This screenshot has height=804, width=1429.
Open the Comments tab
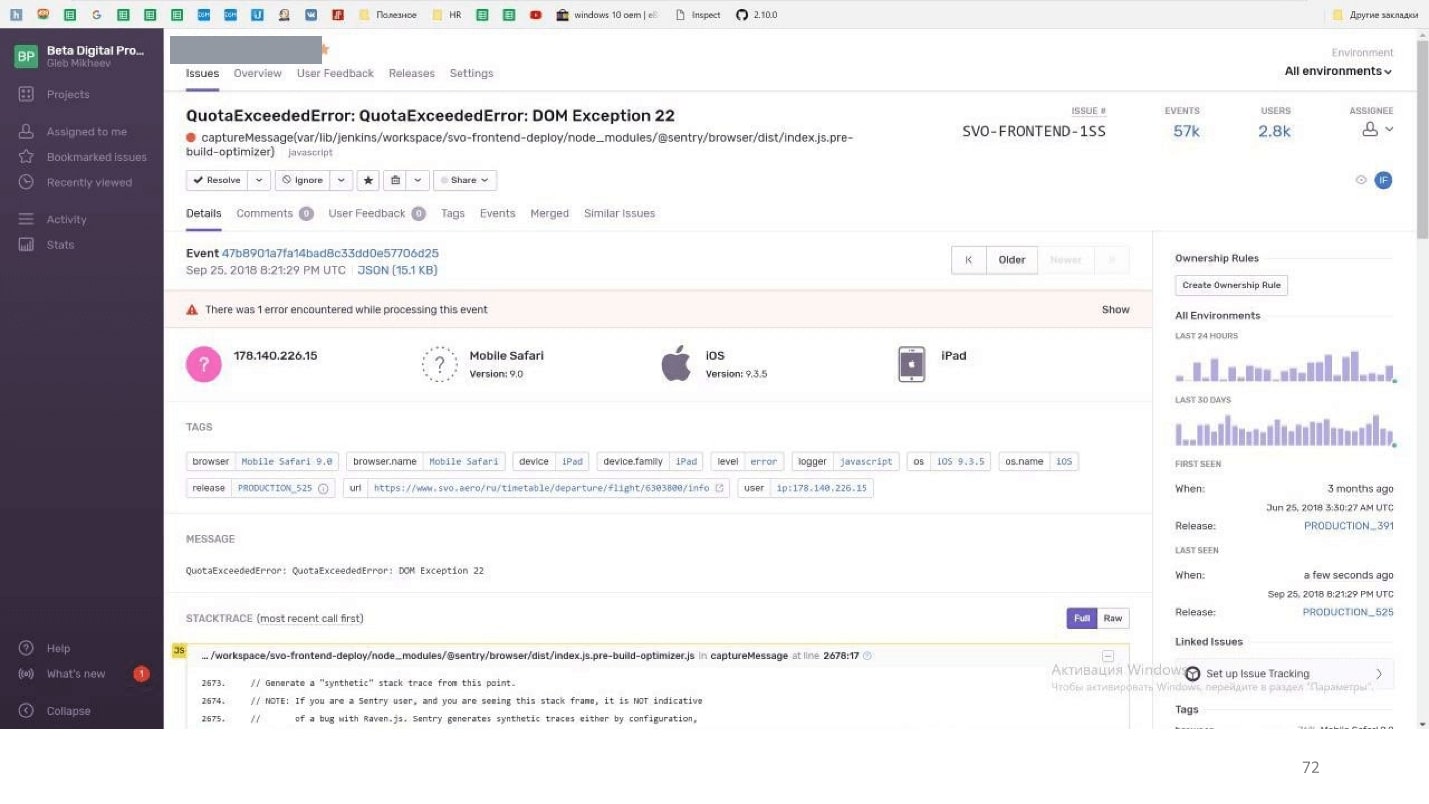[275, 213]
